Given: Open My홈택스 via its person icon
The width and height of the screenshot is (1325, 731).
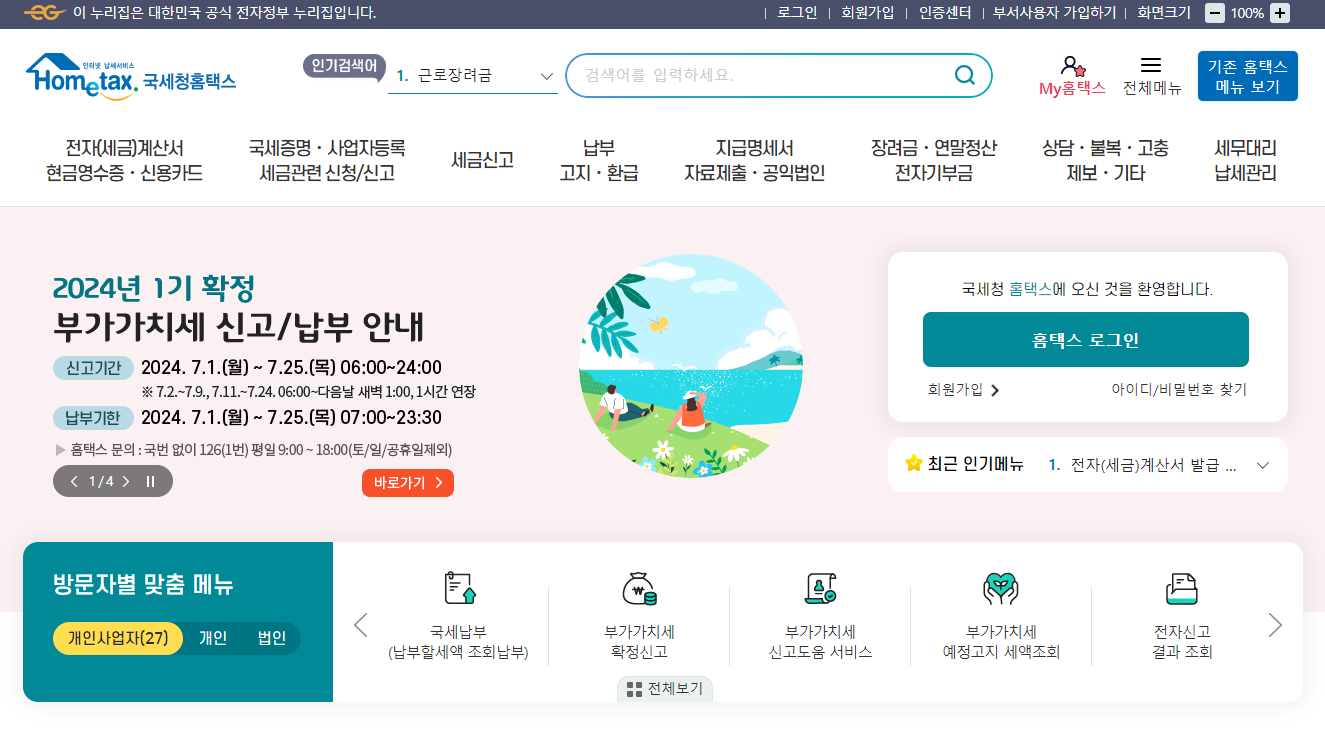Looking at the screenshot, I should click(x=1072, y=66).
